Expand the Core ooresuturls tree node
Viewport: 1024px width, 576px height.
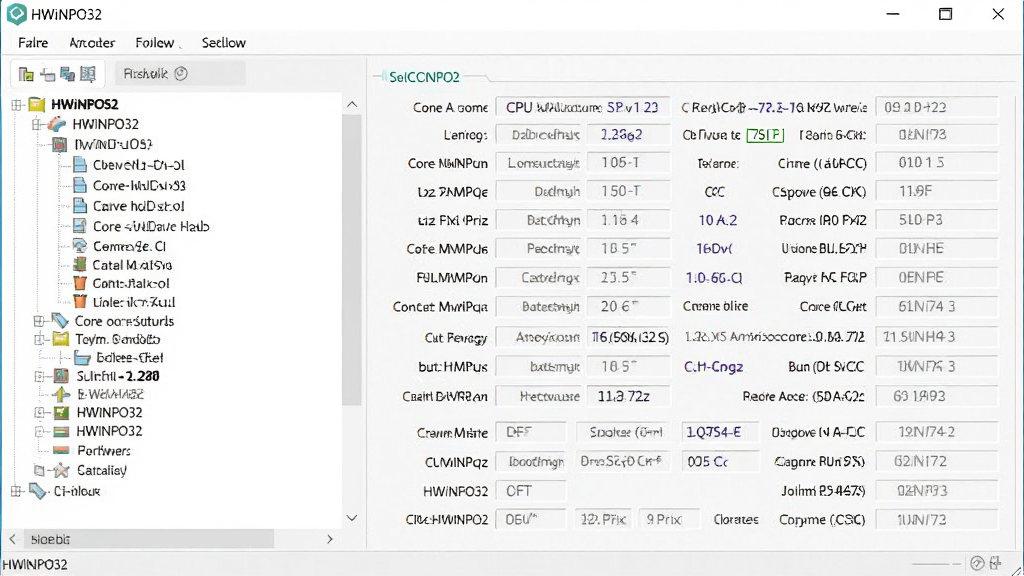click(39, 321)
